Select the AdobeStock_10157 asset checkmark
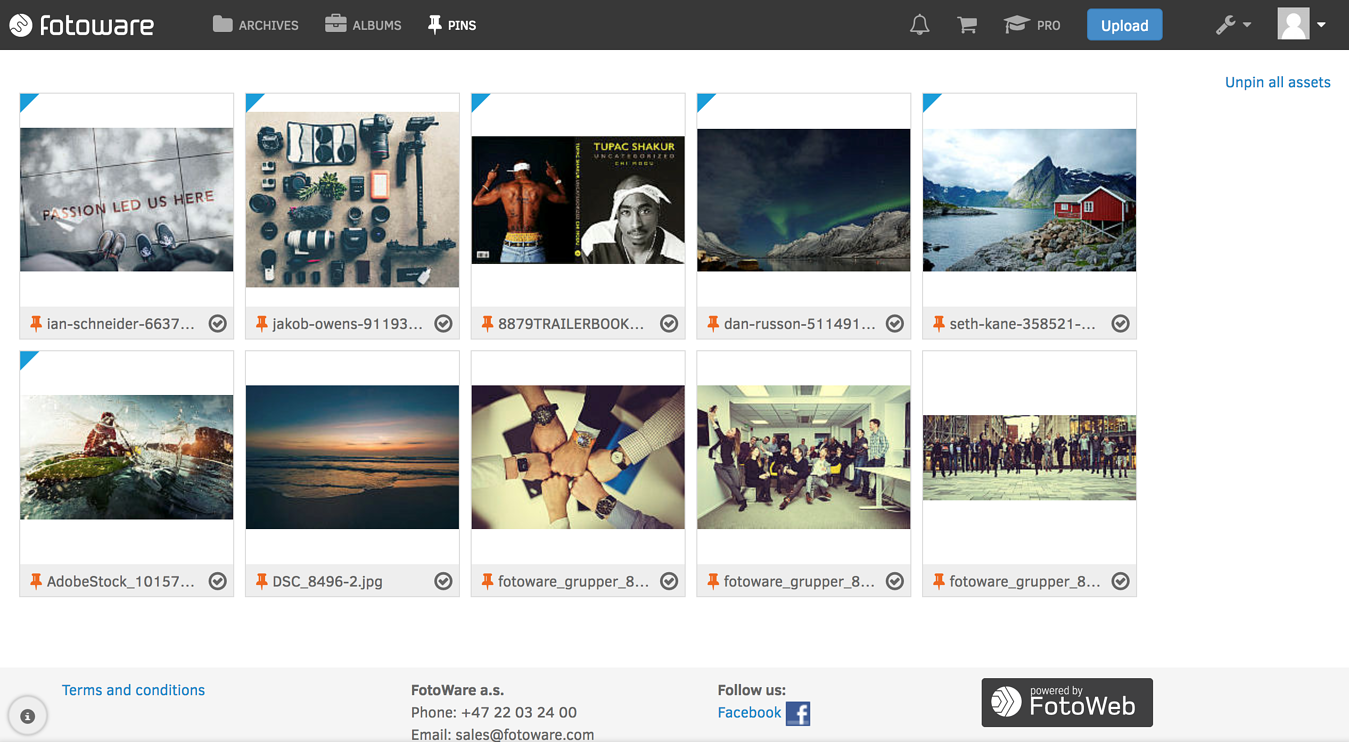Screen dimensions: 1349x742 tap(217, 581)
